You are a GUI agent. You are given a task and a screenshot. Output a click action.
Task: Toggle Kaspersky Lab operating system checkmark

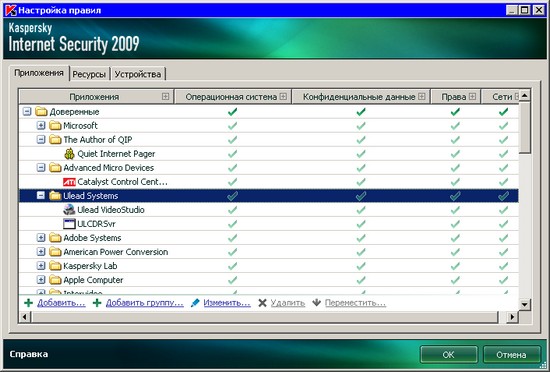click(232, 266)
